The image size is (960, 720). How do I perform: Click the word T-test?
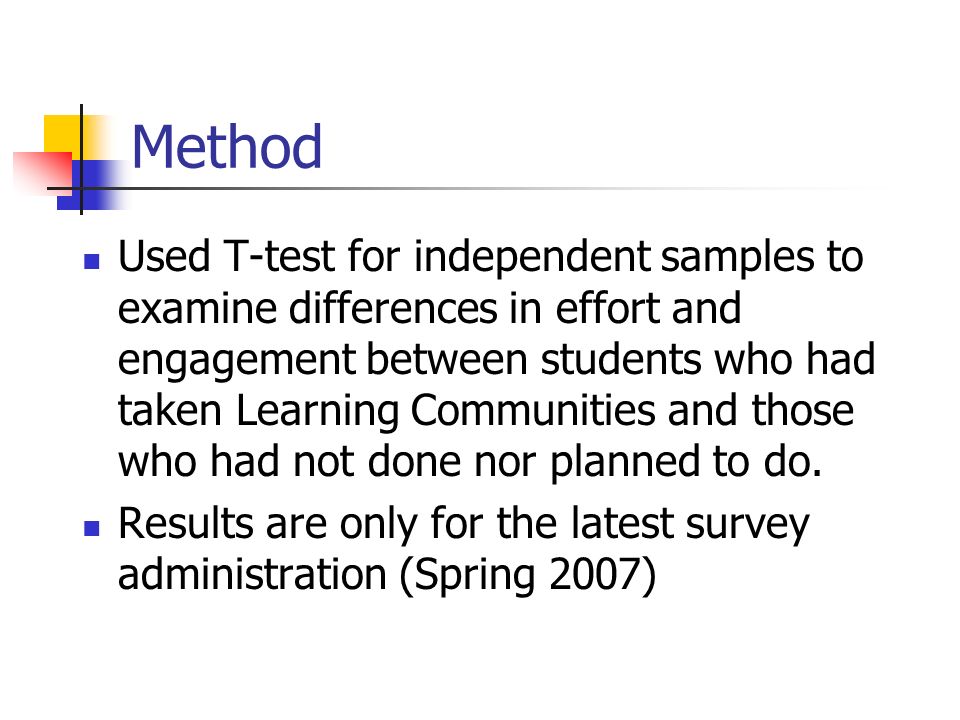280,255
